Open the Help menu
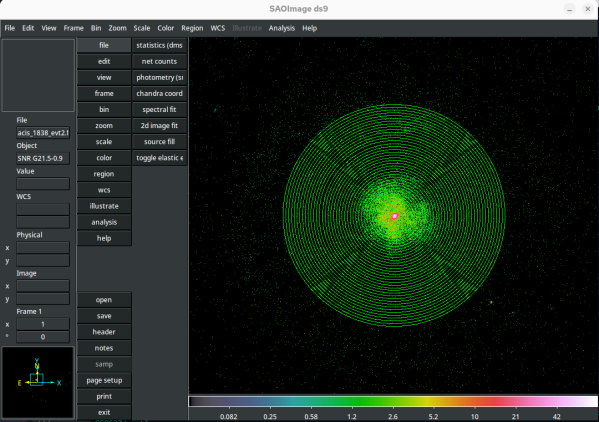This screenshot has height=422, width=599. (x=309, y=28)
